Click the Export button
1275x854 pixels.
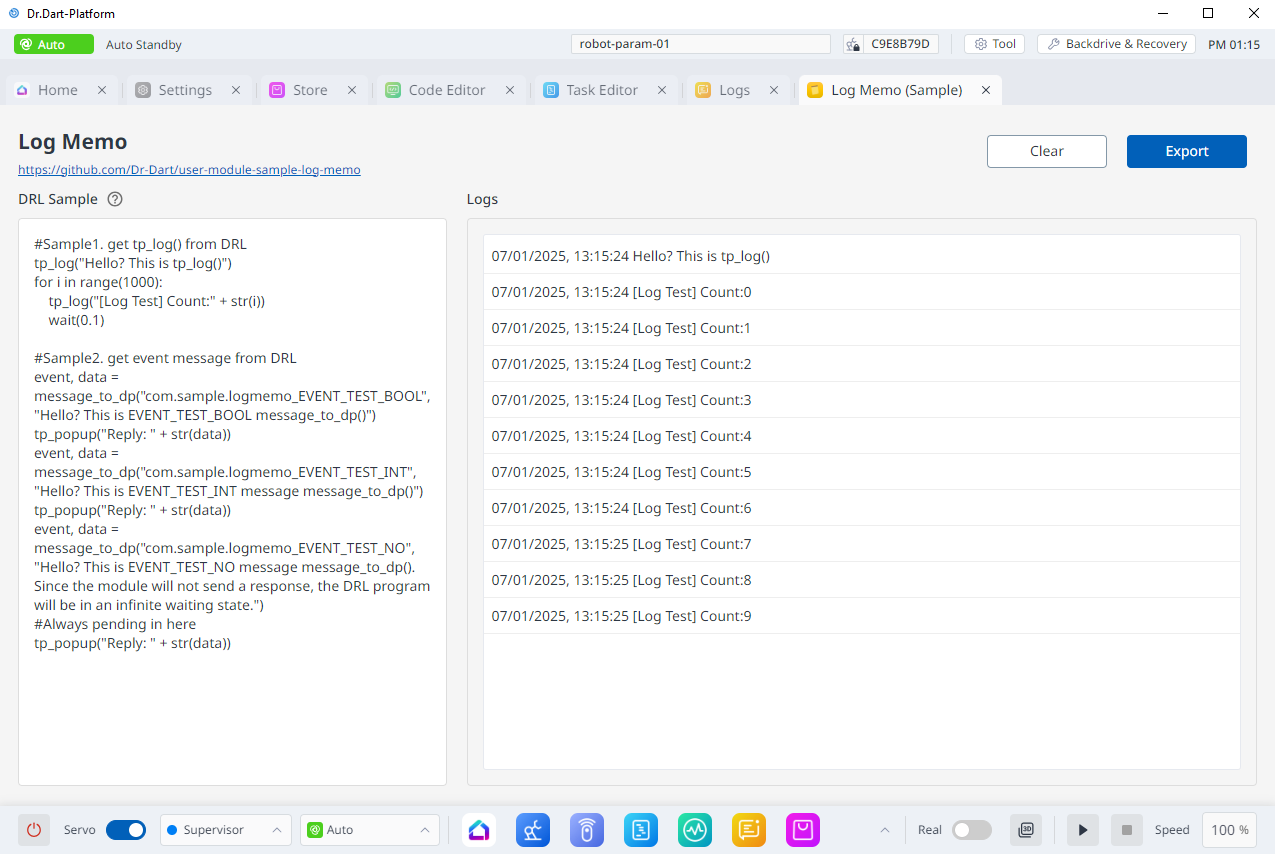[x=1186, y=151]
